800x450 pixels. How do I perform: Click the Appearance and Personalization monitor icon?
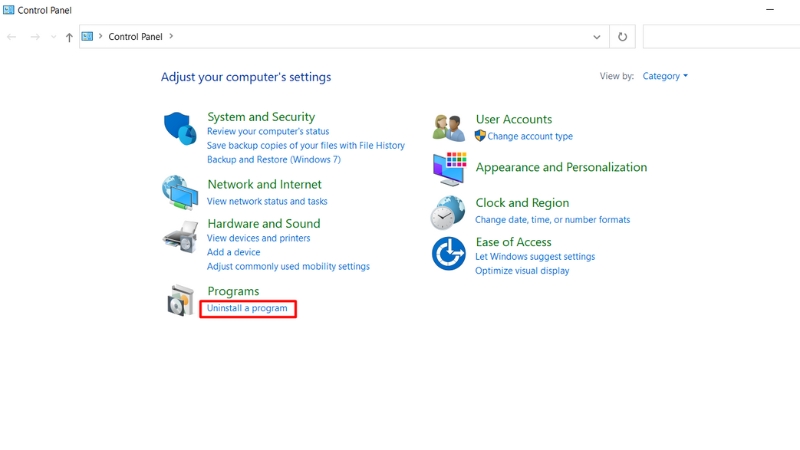coord(449,169)
